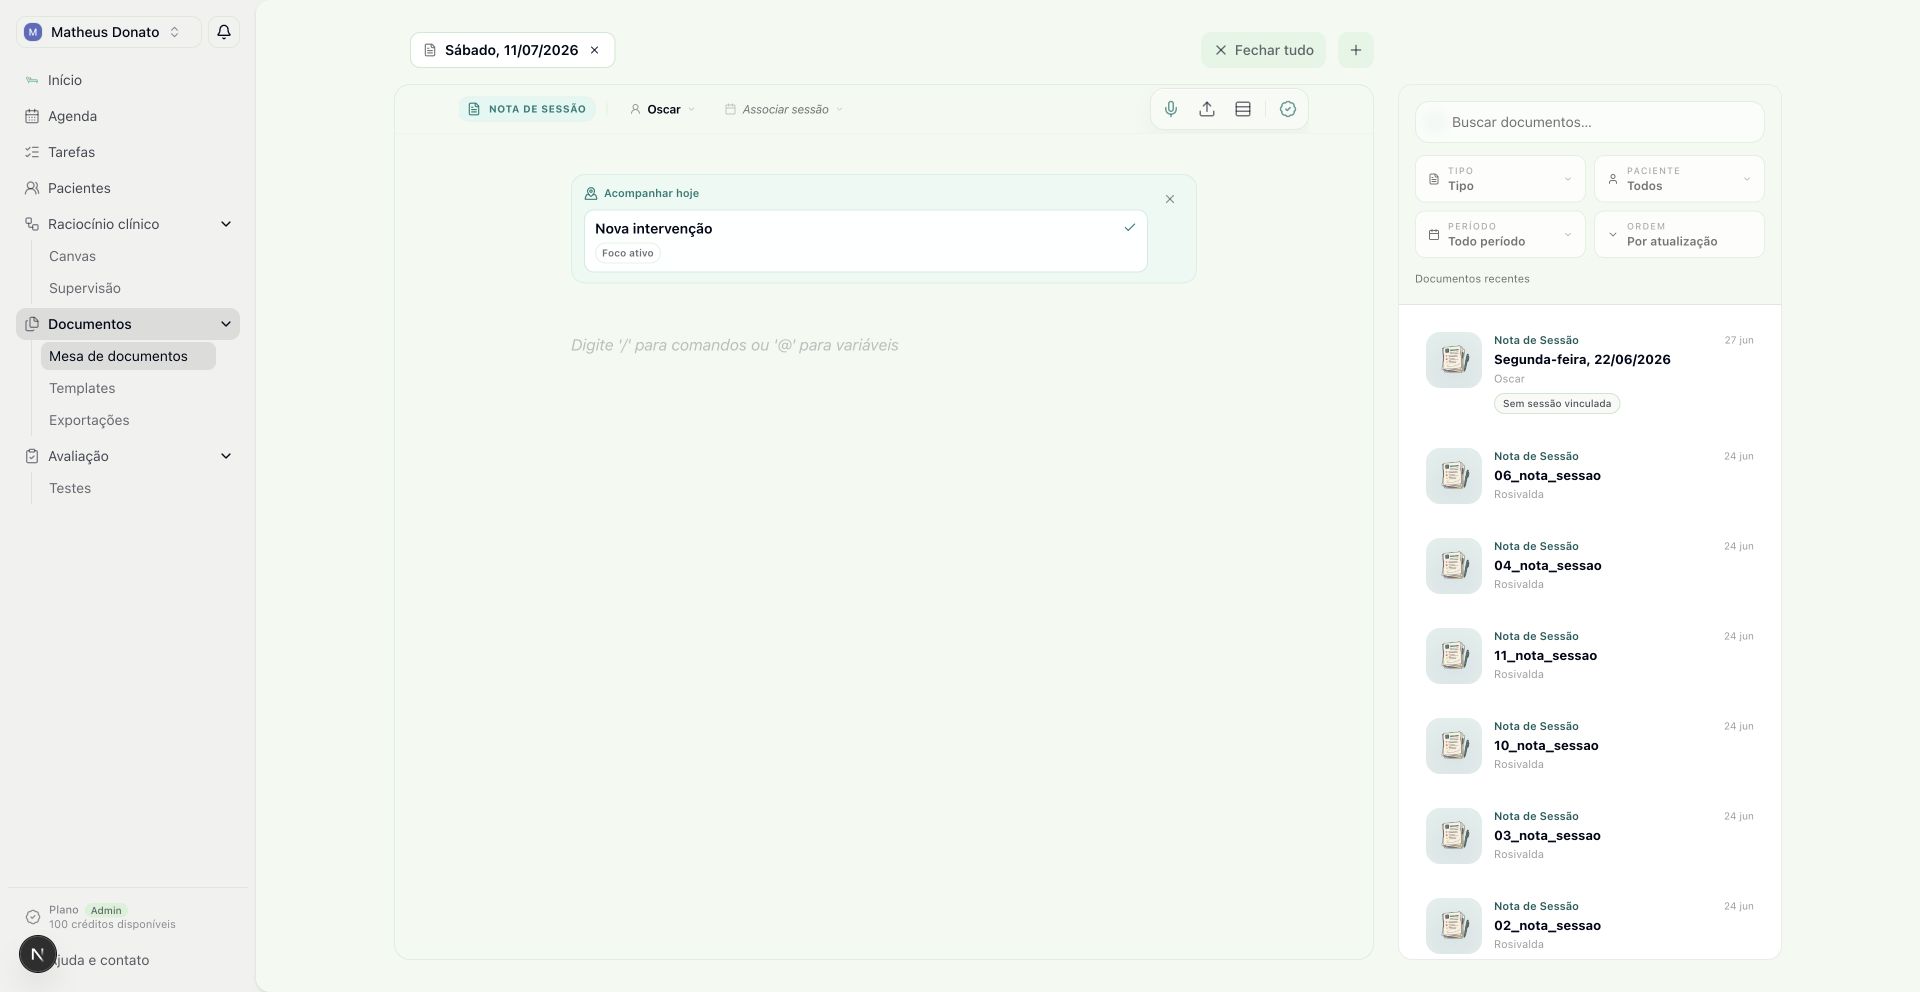Dismiss the Acompanhar hoje card

tap(1170, 199)
